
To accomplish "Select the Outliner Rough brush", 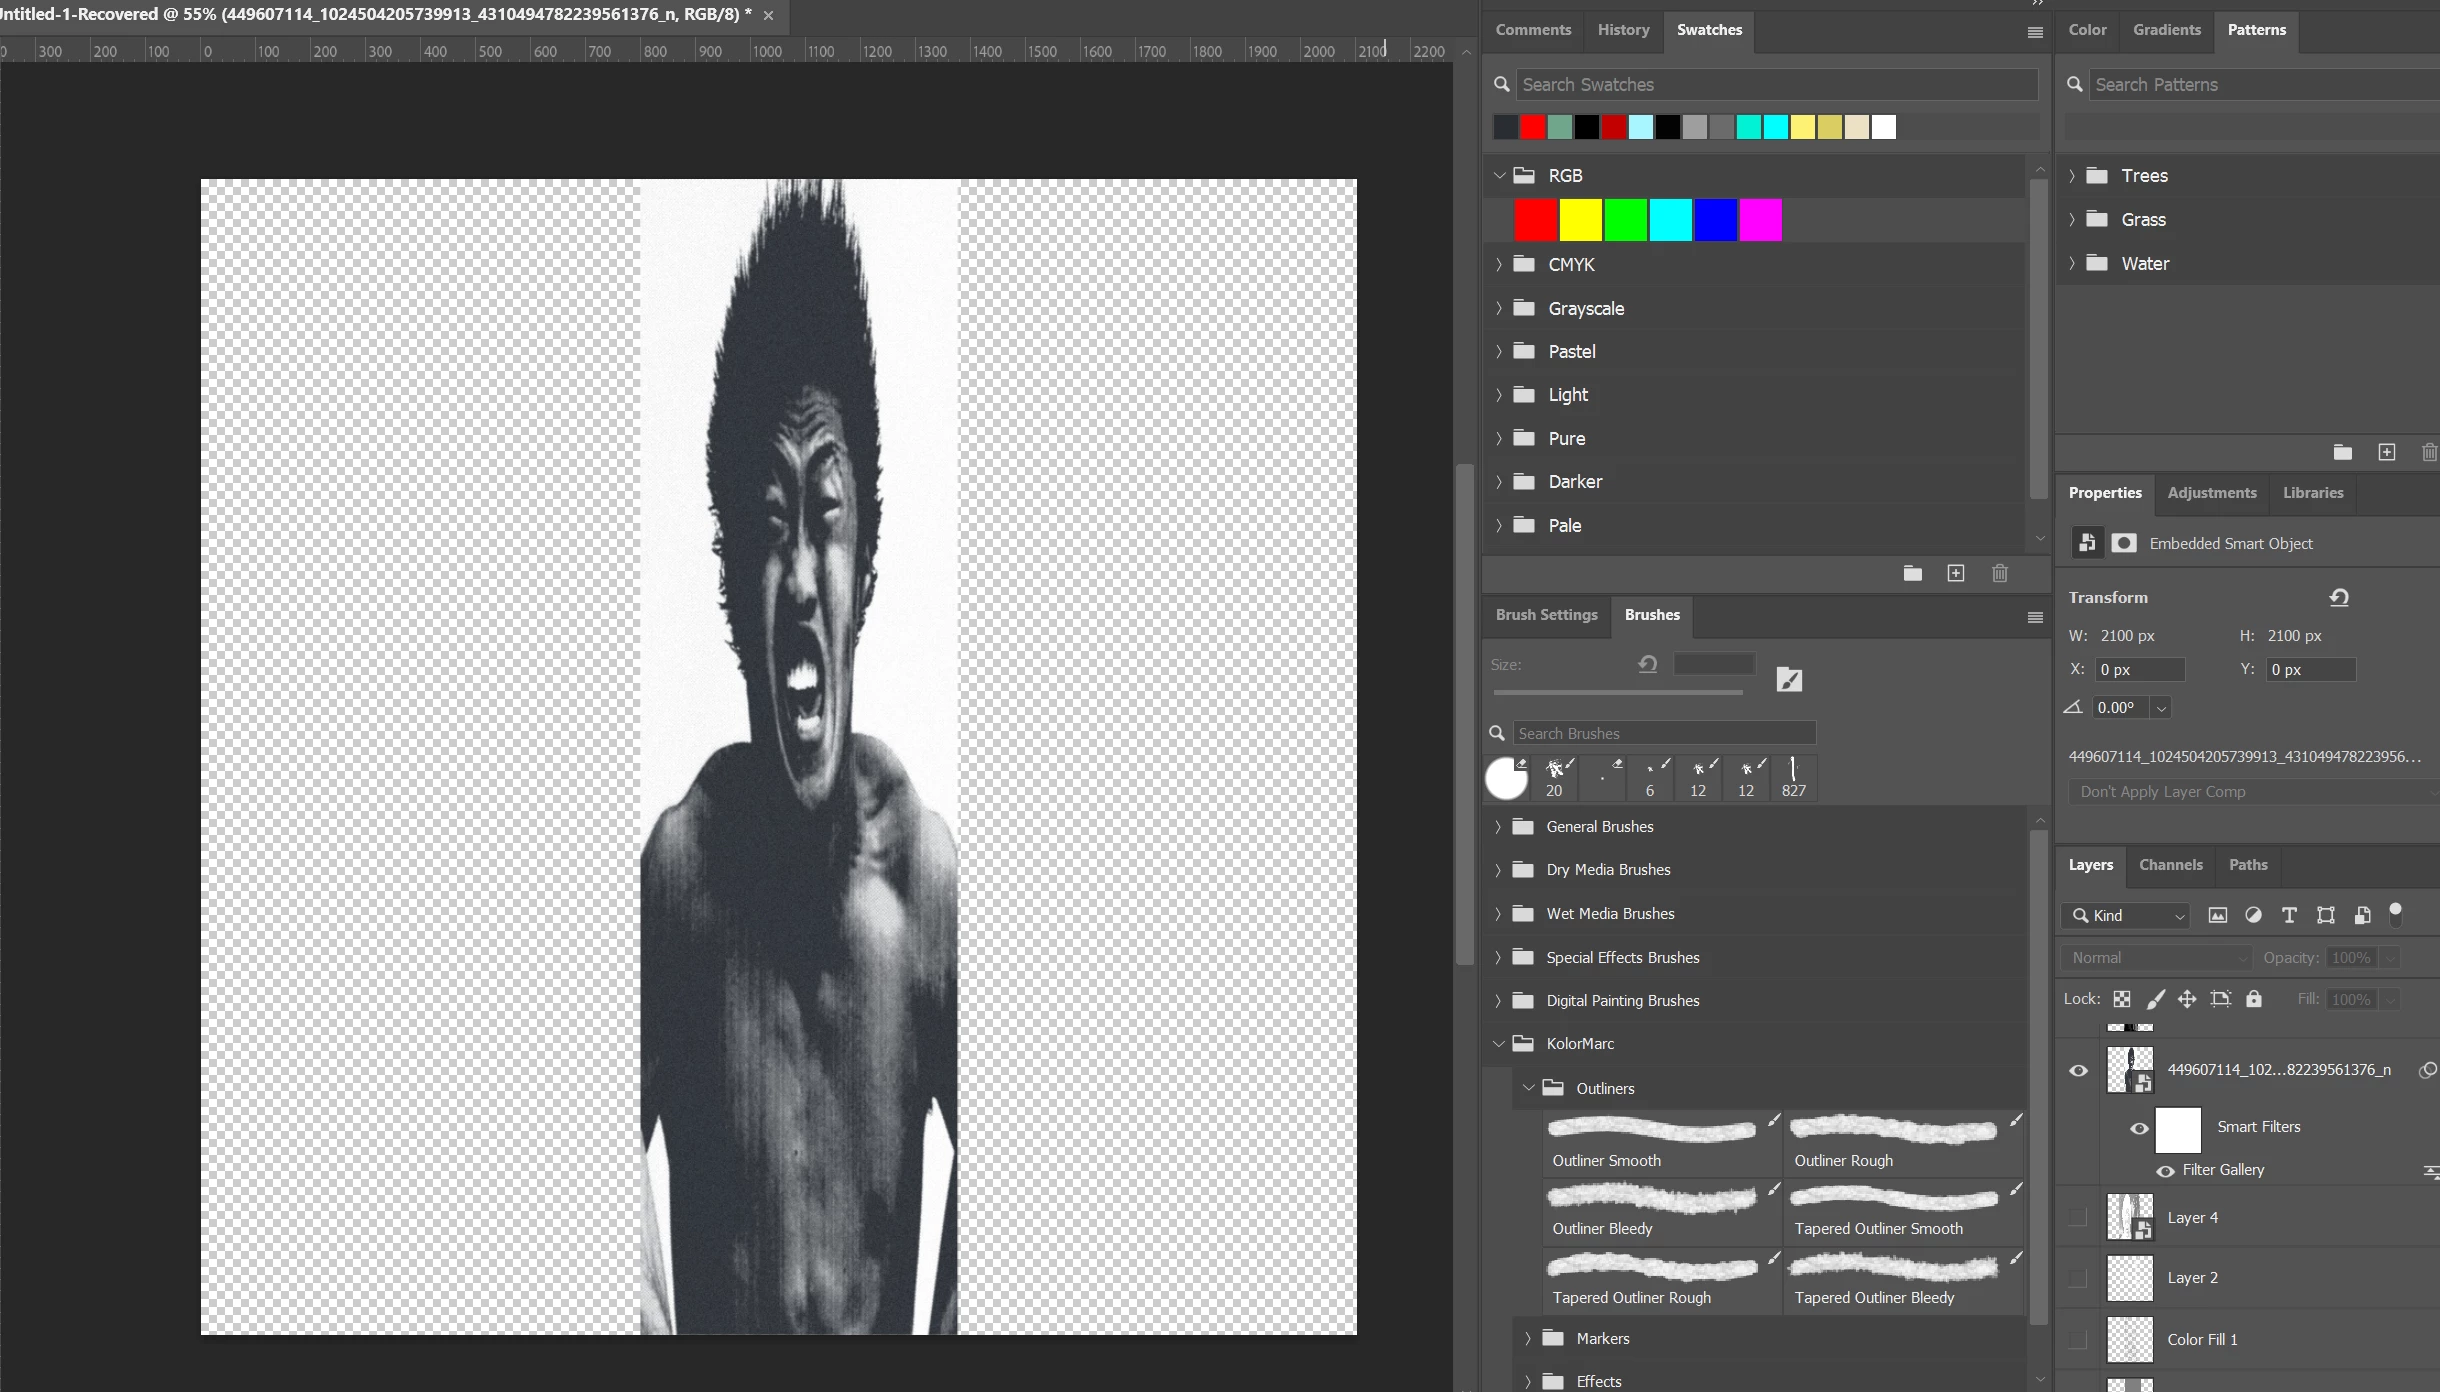I will 1893,1142.
